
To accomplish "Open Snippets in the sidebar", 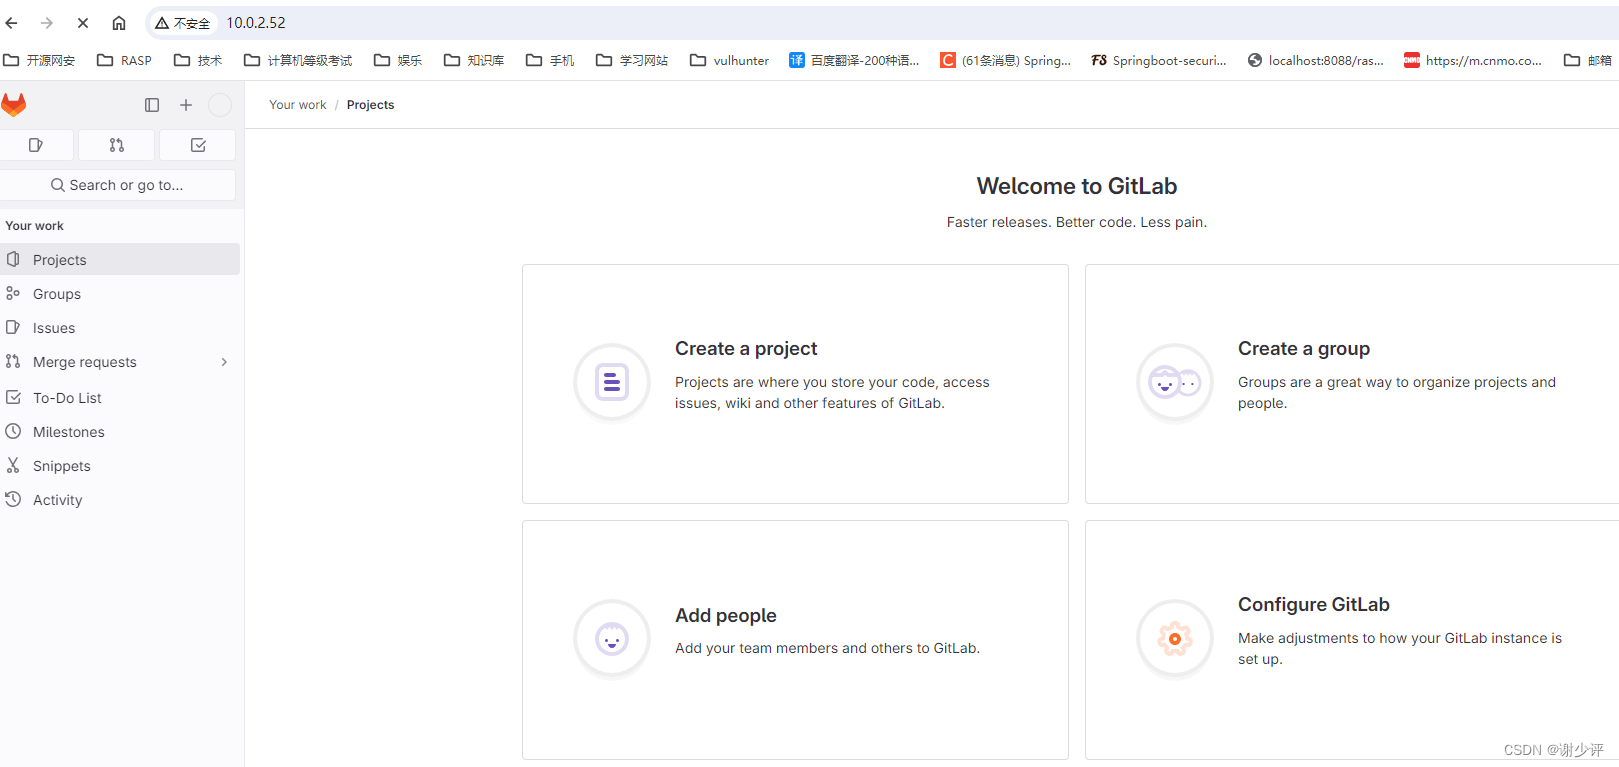I will pos(120,466).
